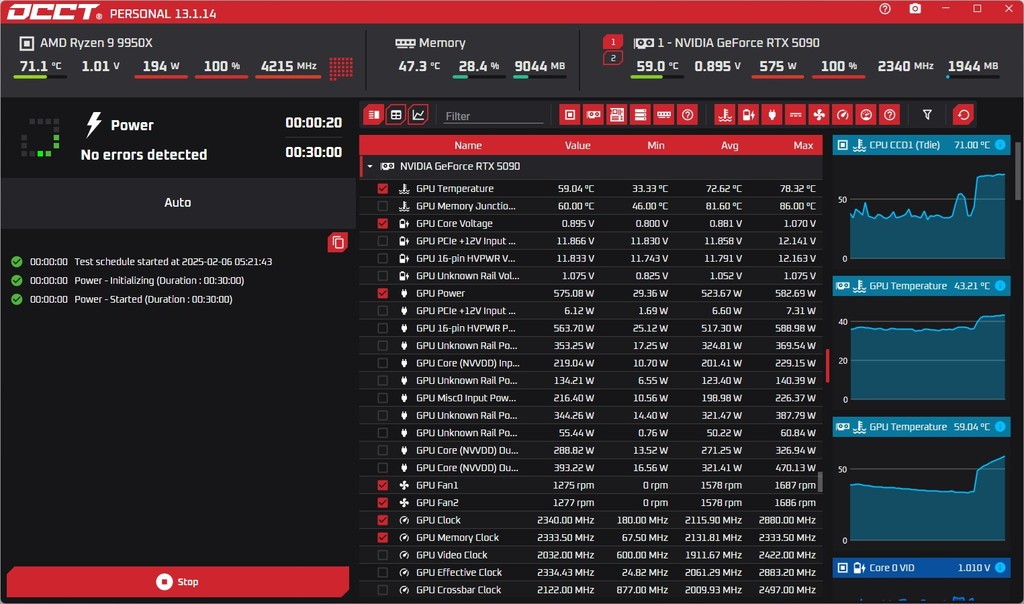Click the GPU sensor filter icon

(594, 115)
